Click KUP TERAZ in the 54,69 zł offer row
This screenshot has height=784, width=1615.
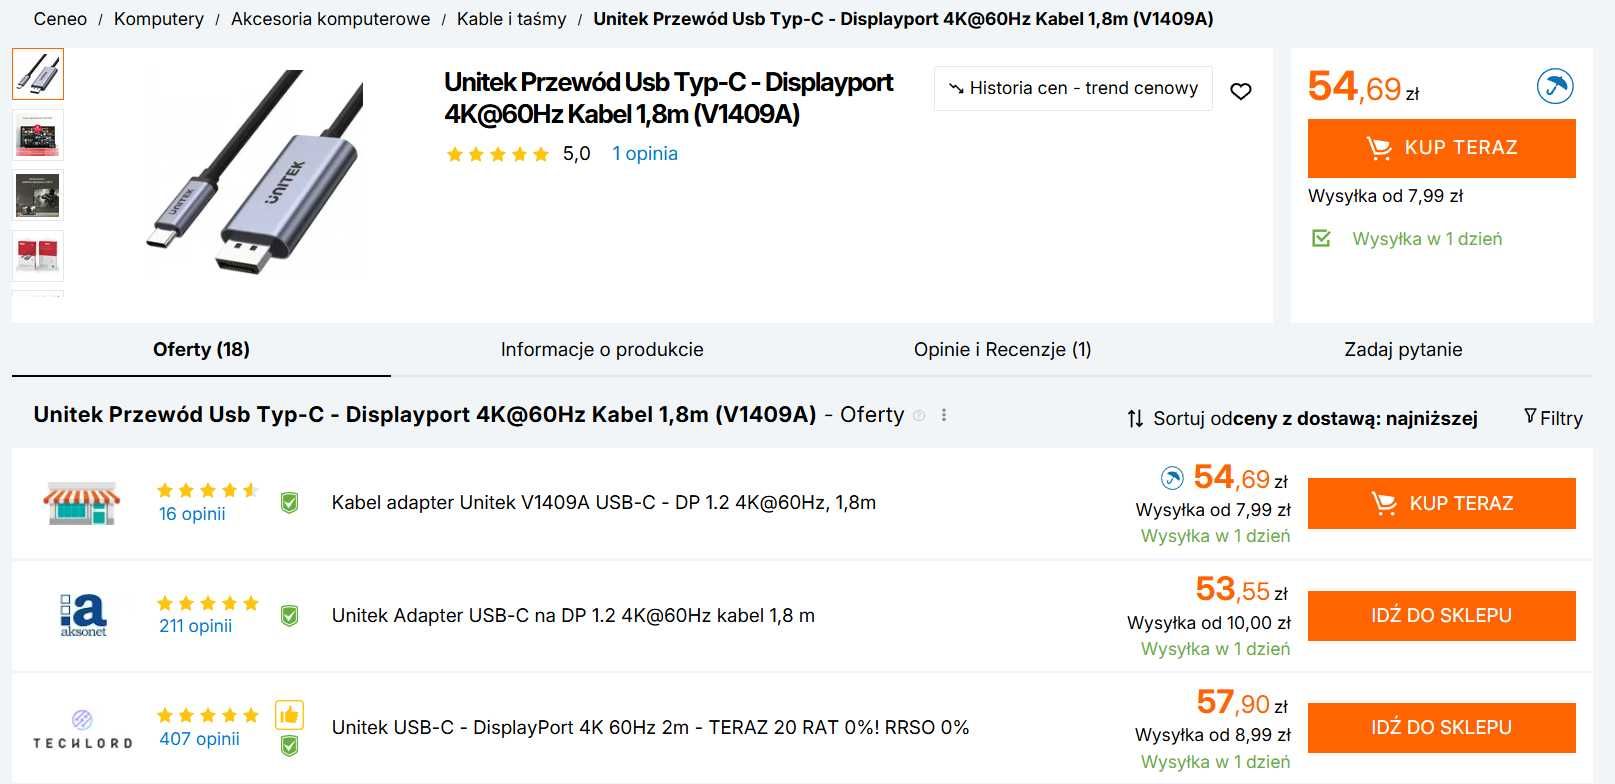pyautogui.click(x=1442, y=503)
